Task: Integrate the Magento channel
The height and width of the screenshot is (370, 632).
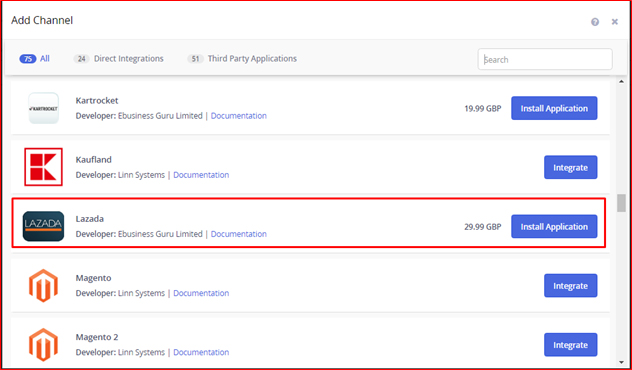Action: (x=570, y=286)
